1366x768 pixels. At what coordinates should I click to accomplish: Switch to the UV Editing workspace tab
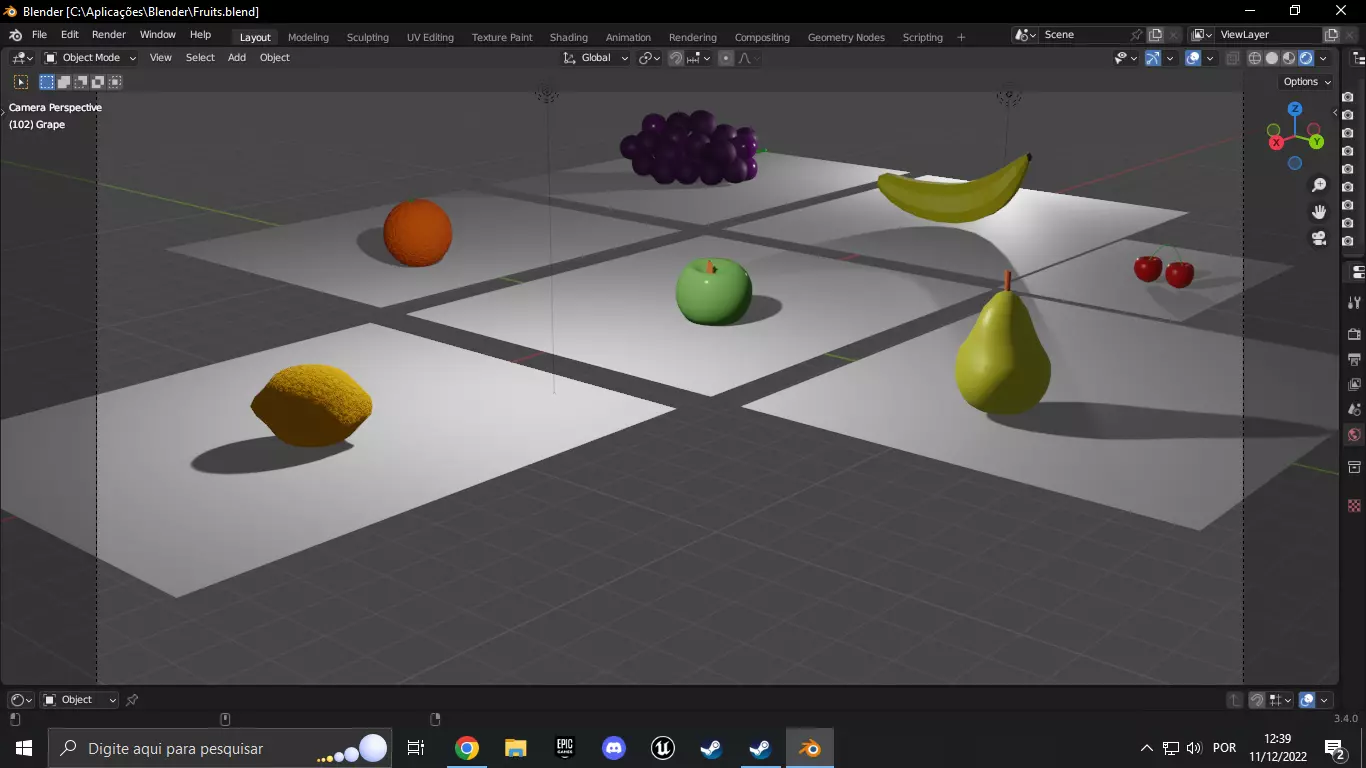click(x=430, y=37)
